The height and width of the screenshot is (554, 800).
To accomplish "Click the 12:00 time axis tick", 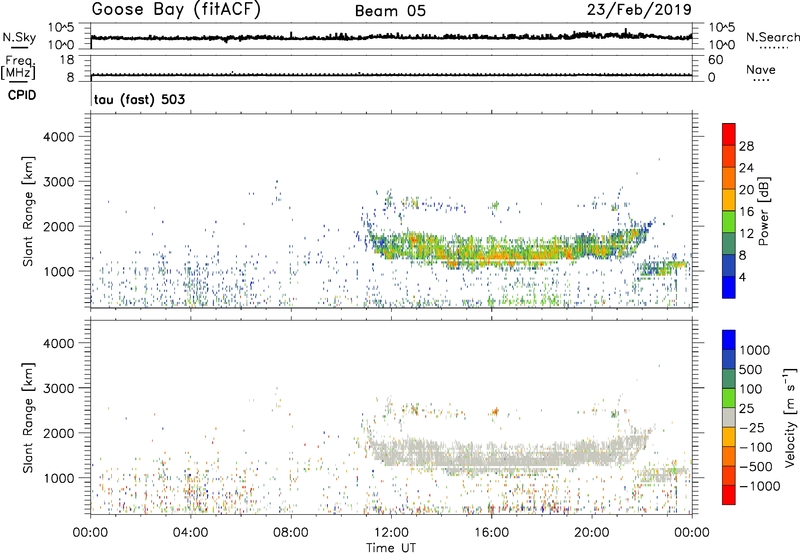I will tap(391, 533).
